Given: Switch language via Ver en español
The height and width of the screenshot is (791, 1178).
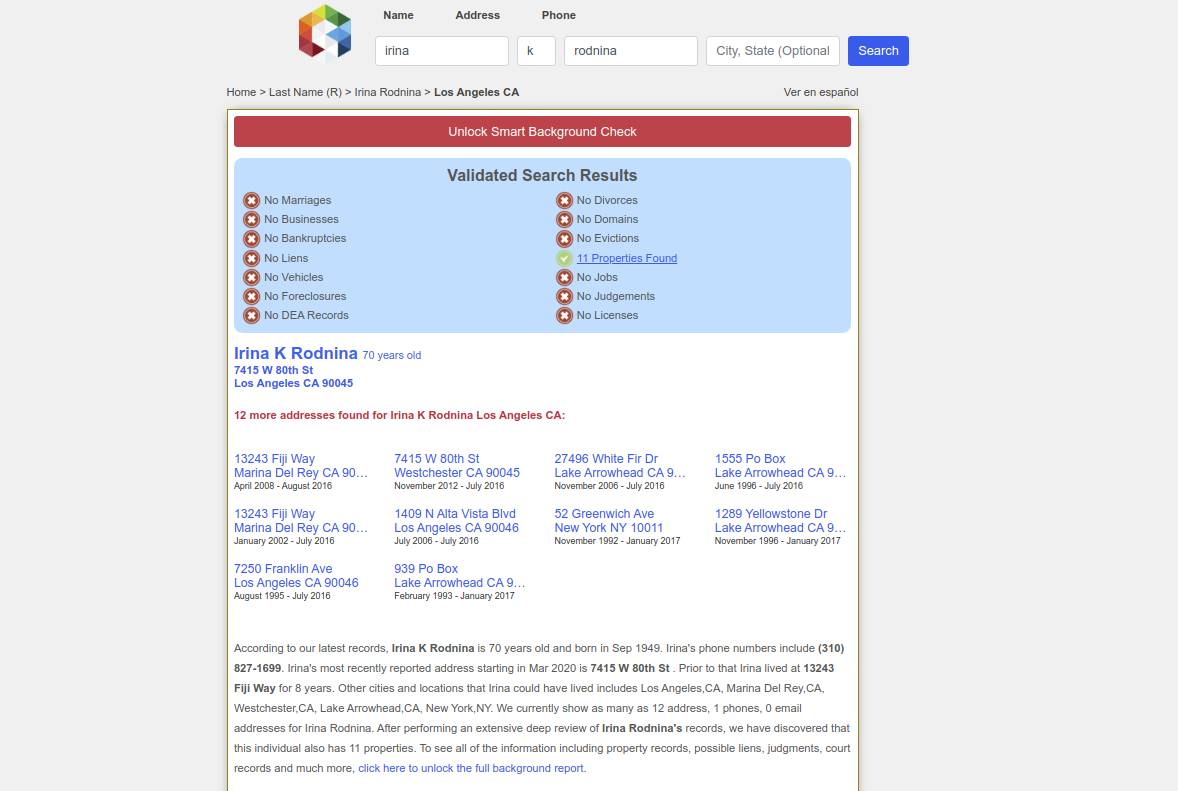Looking at the screenshot, I should coord(820,92).
